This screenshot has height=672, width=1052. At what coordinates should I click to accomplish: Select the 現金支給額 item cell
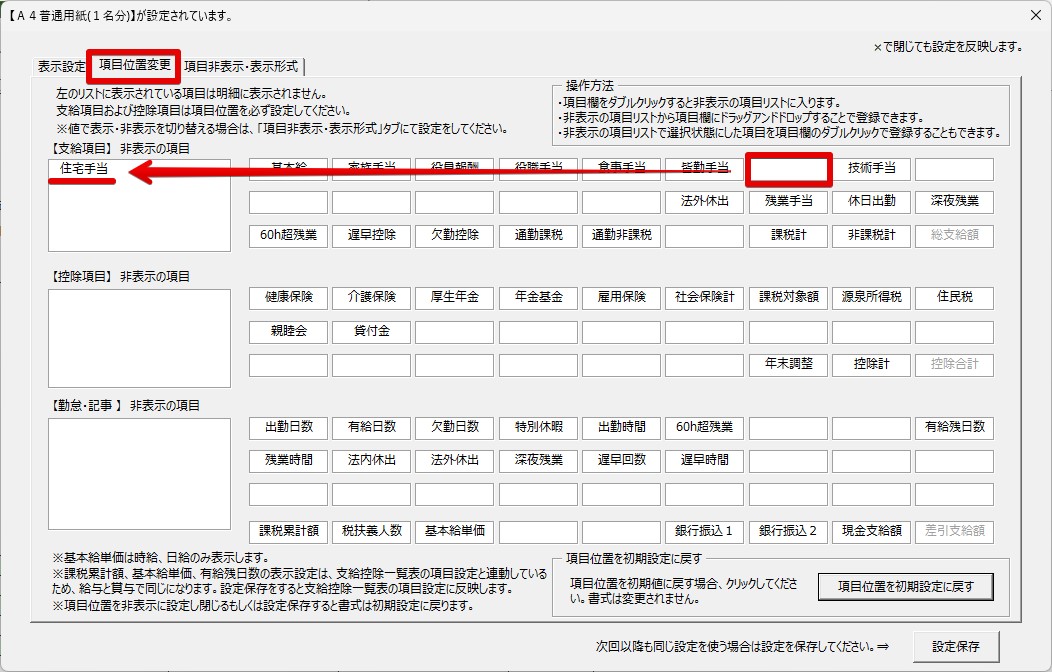[871, 531]
